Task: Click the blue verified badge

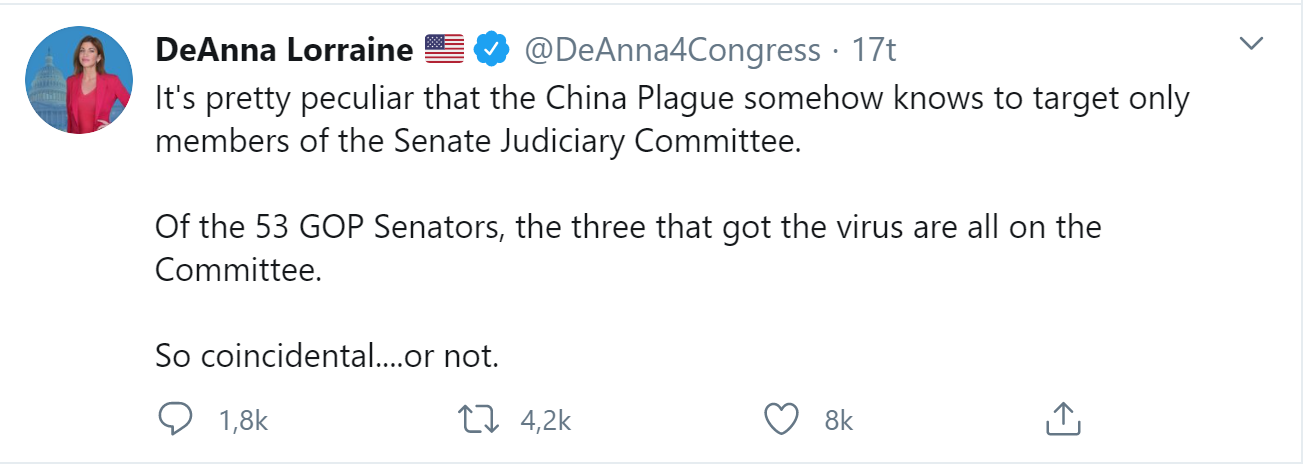Action: click(491, 50)
